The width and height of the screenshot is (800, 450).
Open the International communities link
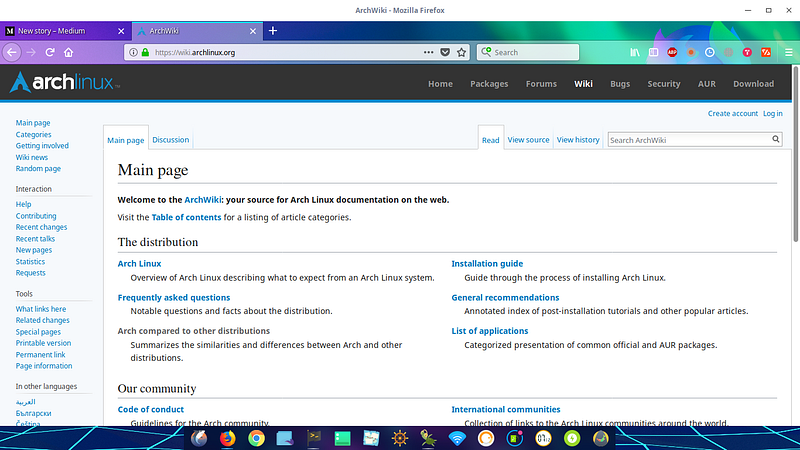pos(506,409)
